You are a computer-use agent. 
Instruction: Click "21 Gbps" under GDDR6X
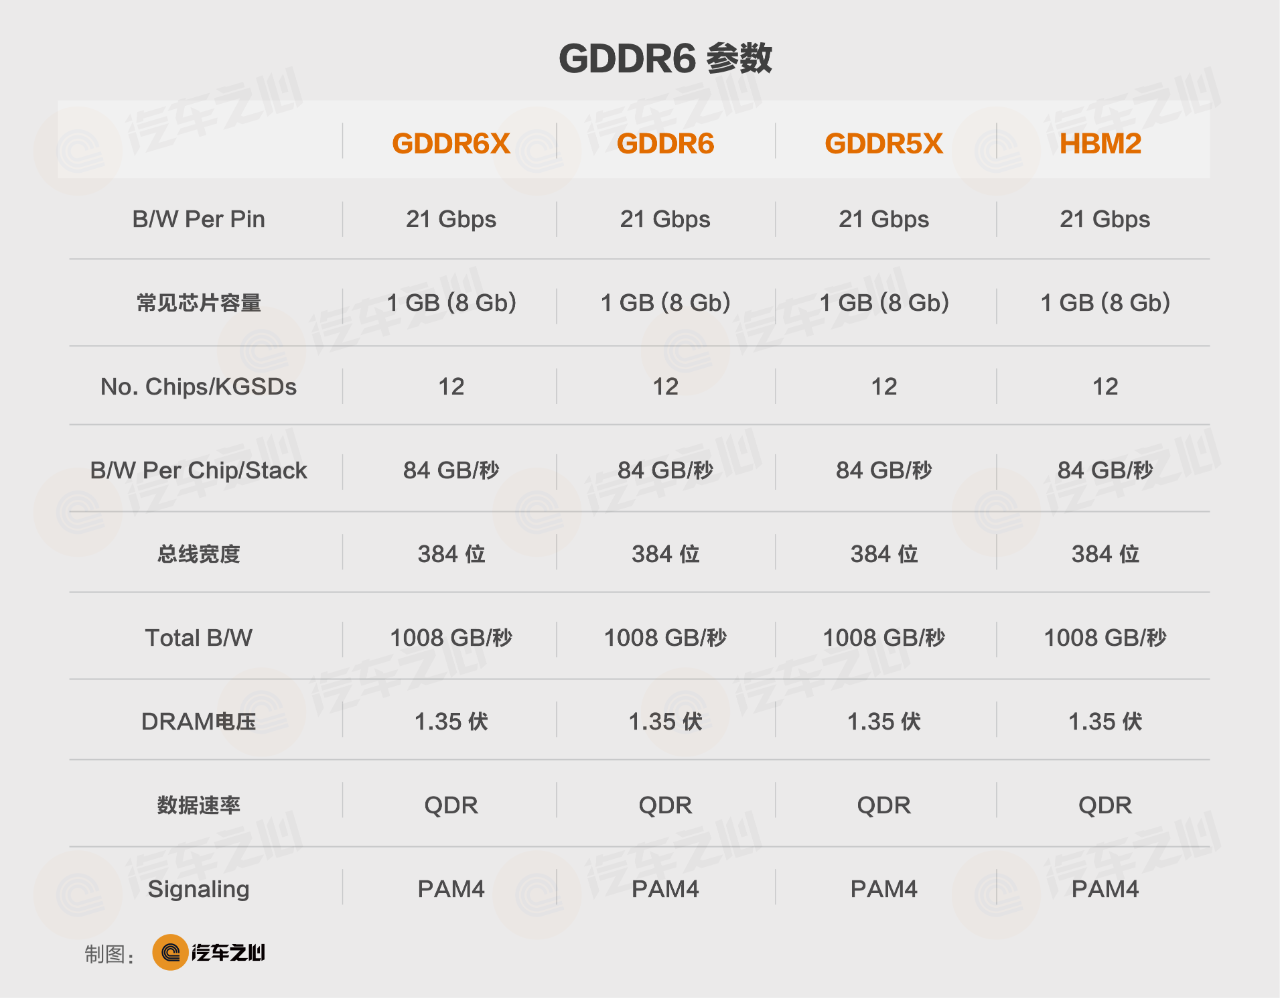pos(451,219)
